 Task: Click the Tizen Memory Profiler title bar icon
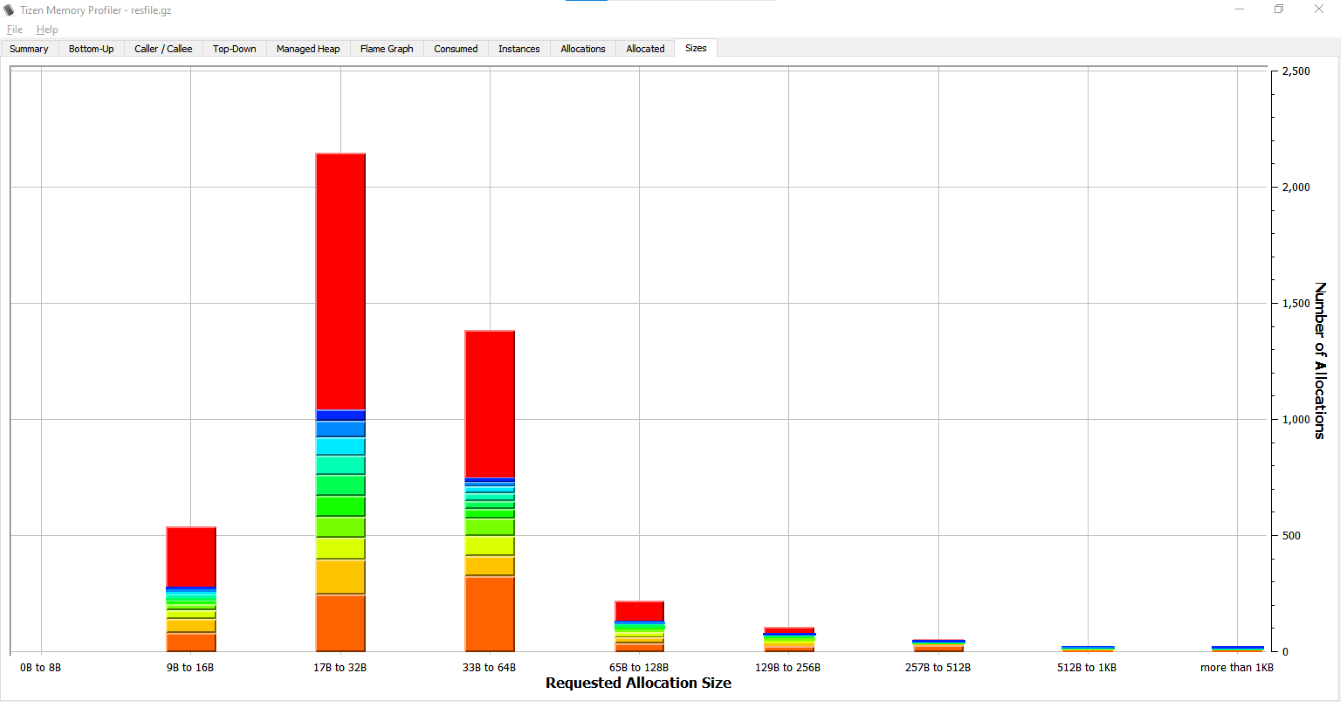(8, 9)
